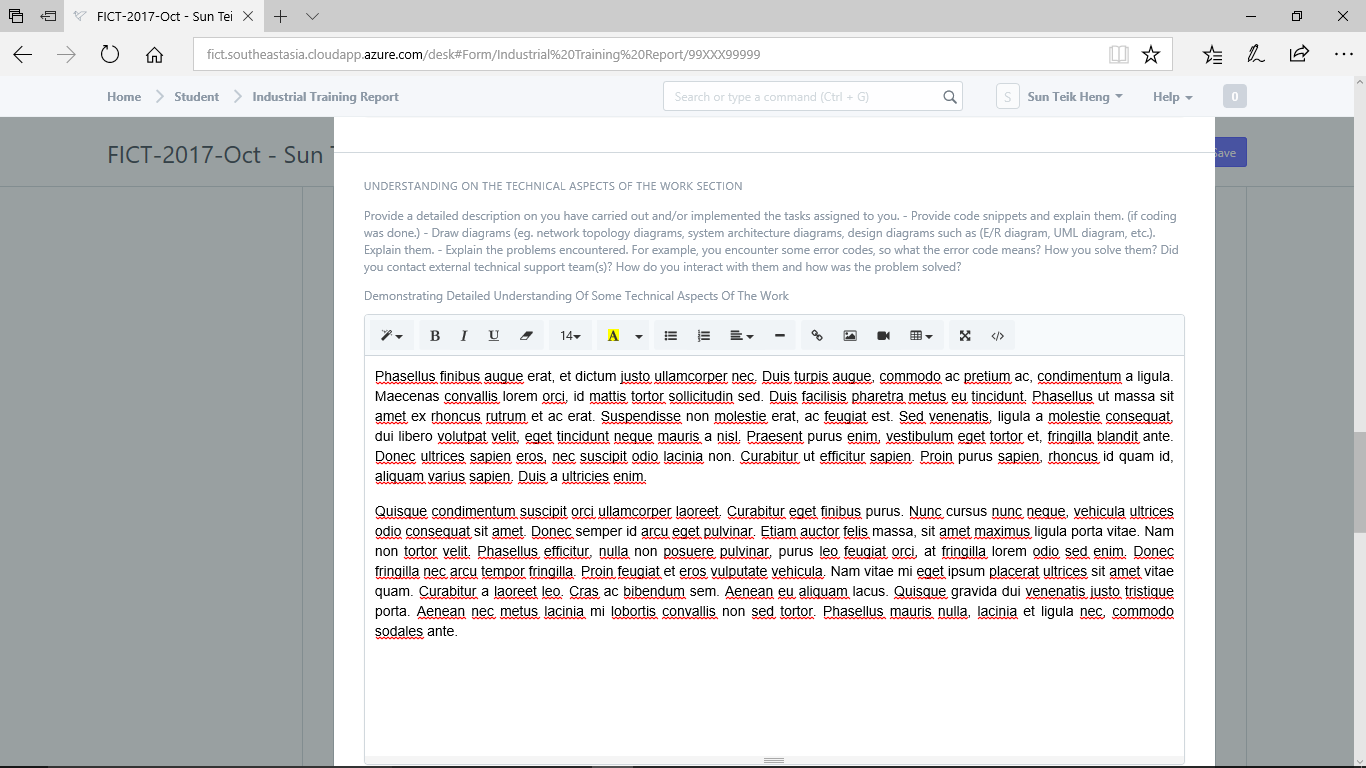The image size is (1366, 768).
Task: Toggle underline formatting button
Action: click(494, 336)
